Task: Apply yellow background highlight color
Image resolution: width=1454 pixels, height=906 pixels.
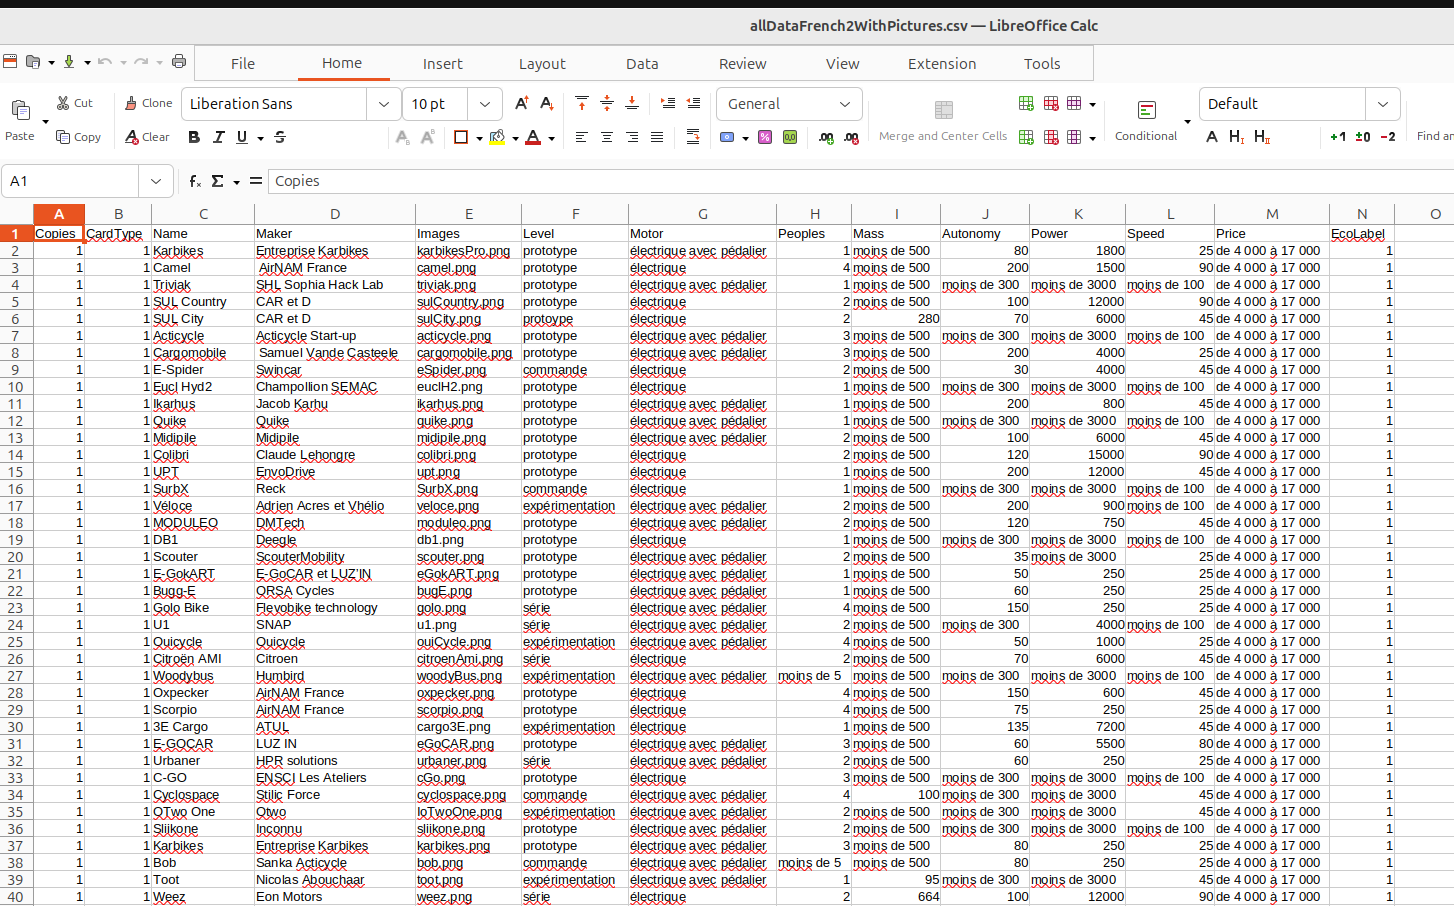Action: click(x=497, y=137)
